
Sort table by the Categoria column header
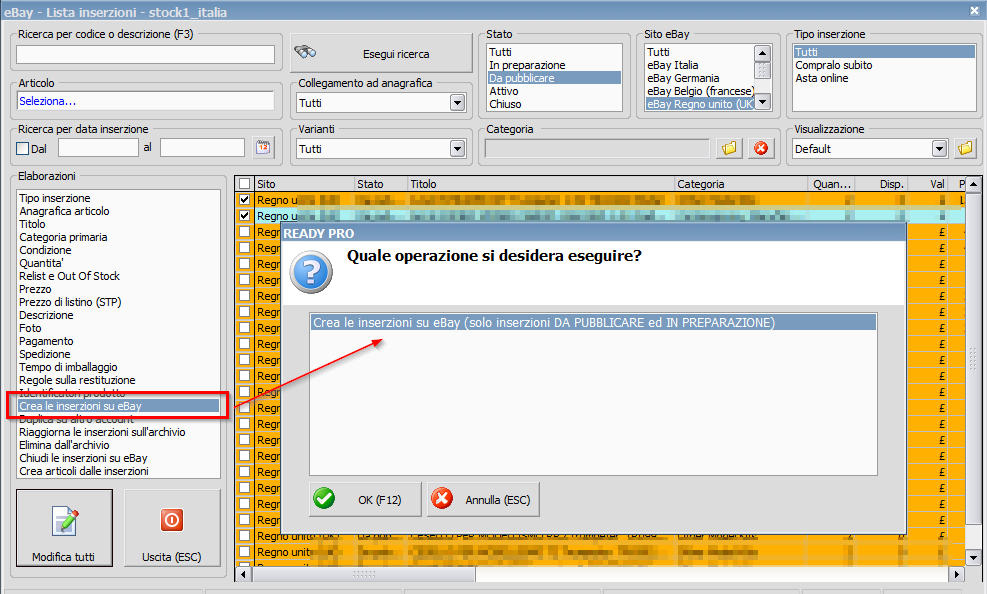coord(741,184)
